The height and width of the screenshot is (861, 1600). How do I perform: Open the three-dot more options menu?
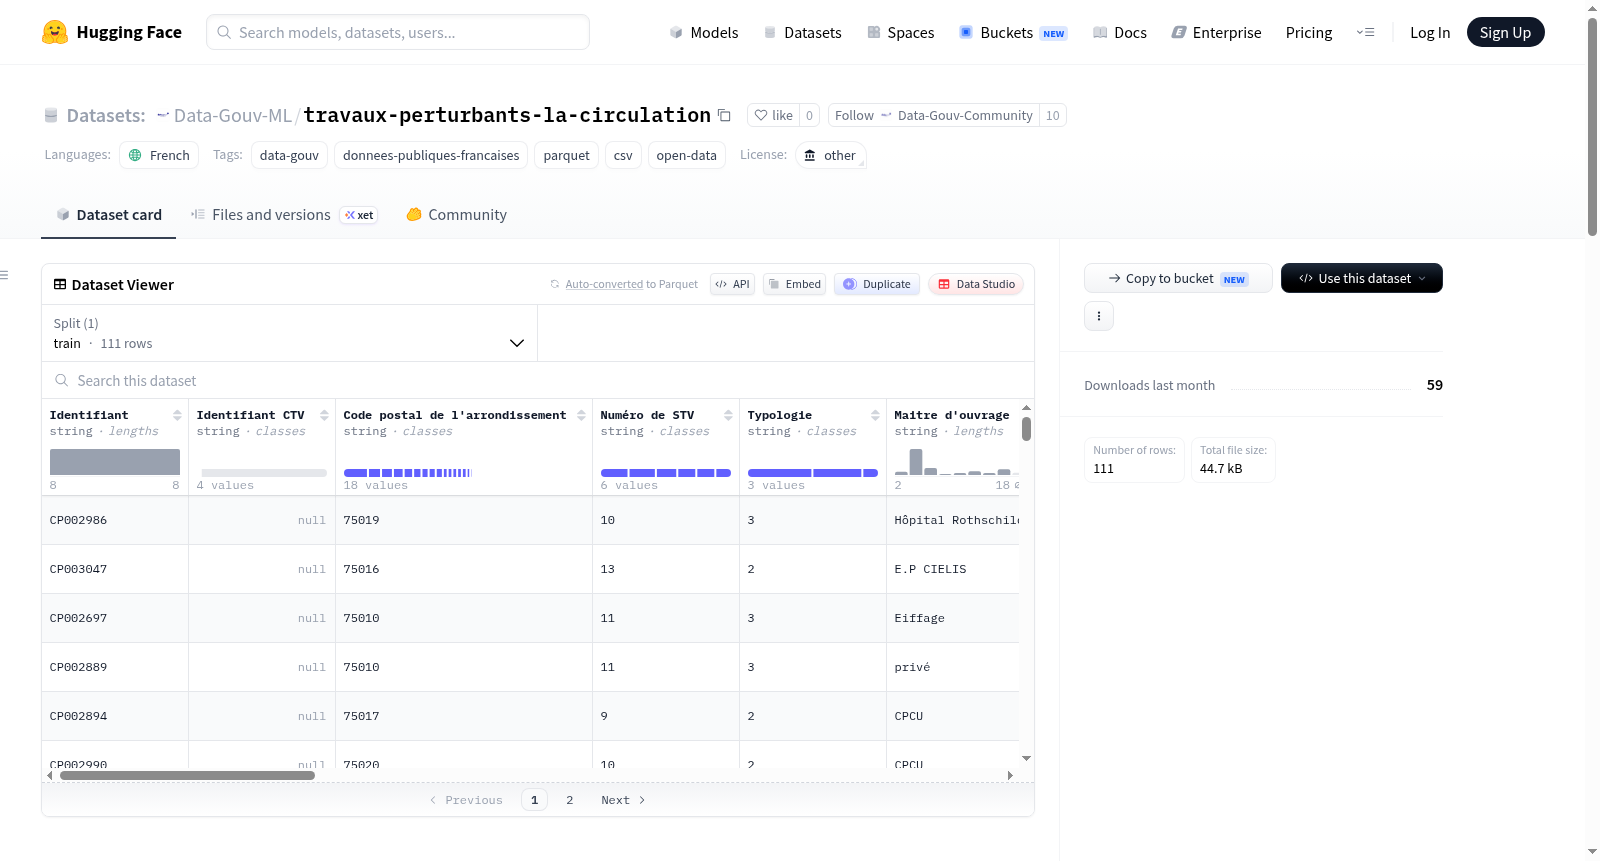pyautogui.click(x=1099, y=316)
